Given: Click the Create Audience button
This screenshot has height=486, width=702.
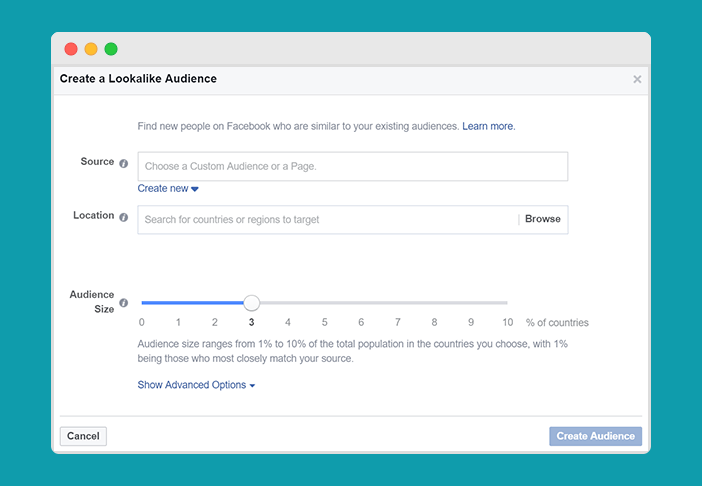Looking at the screenshot, I should point(595,436).
